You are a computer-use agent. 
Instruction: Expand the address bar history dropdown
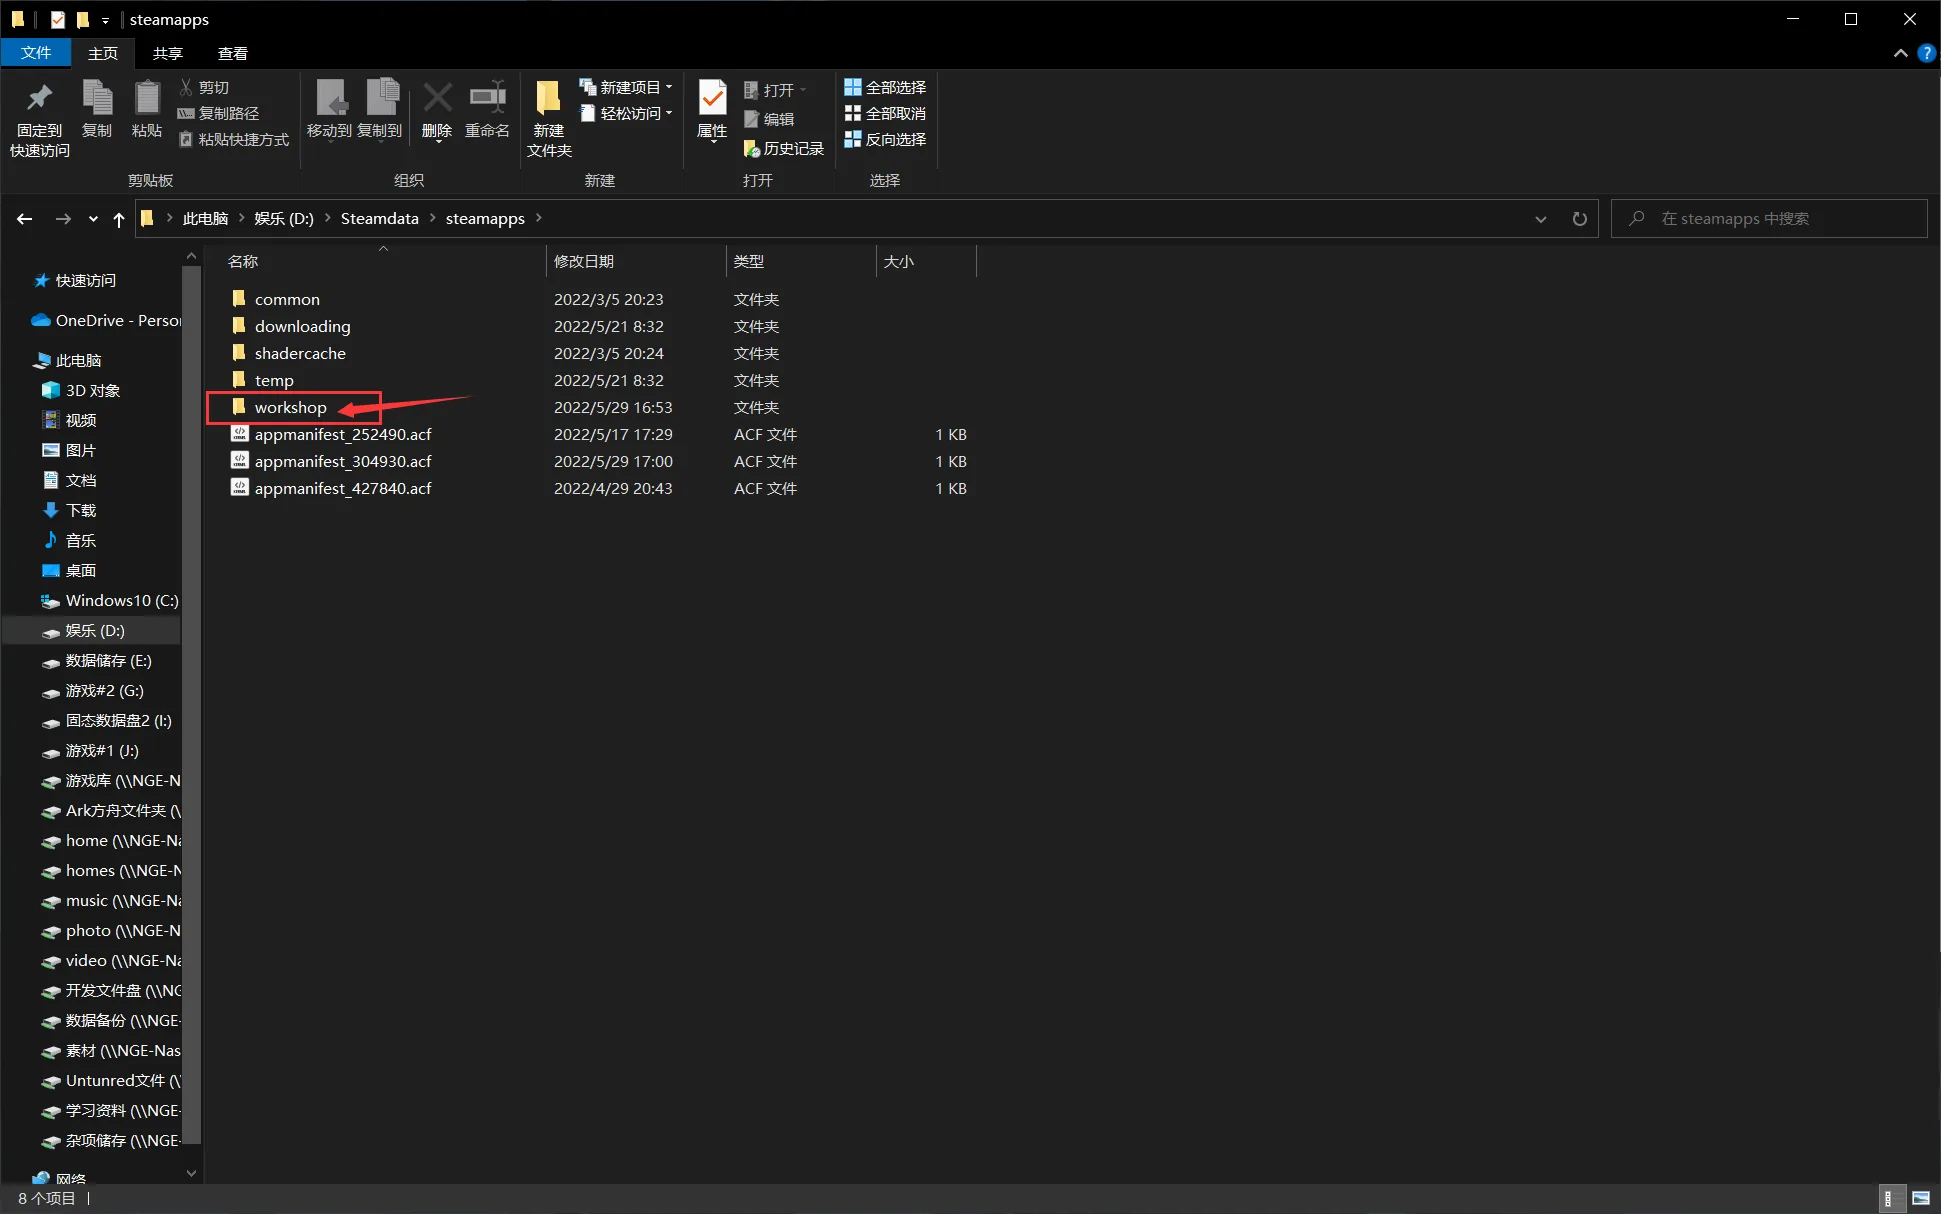click(x=1541, y=218)
